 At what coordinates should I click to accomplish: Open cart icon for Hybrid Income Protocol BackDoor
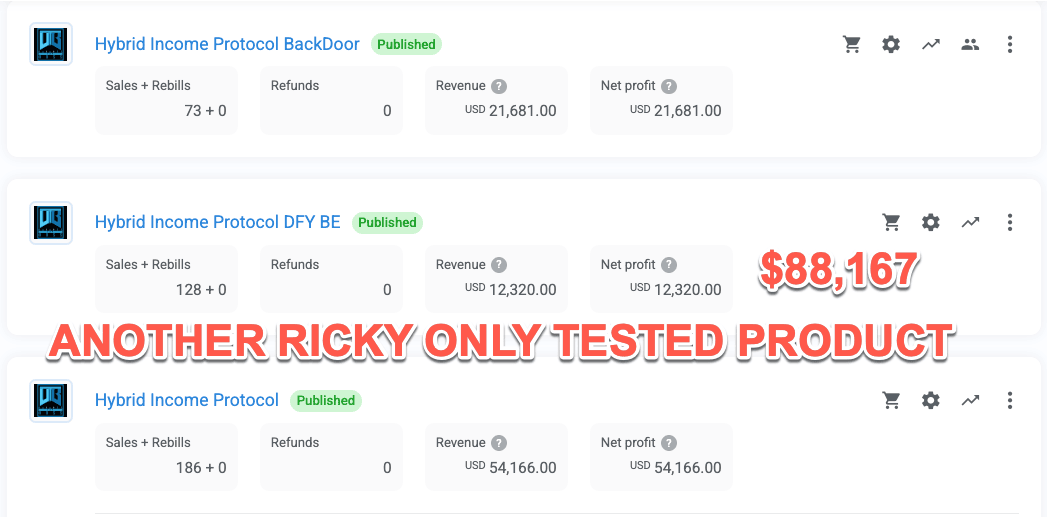coord(851,45)
